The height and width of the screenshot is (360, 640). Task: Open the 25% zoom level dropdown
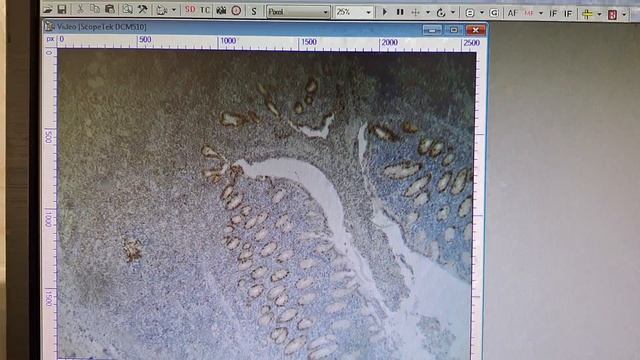(x=353, y=12)
